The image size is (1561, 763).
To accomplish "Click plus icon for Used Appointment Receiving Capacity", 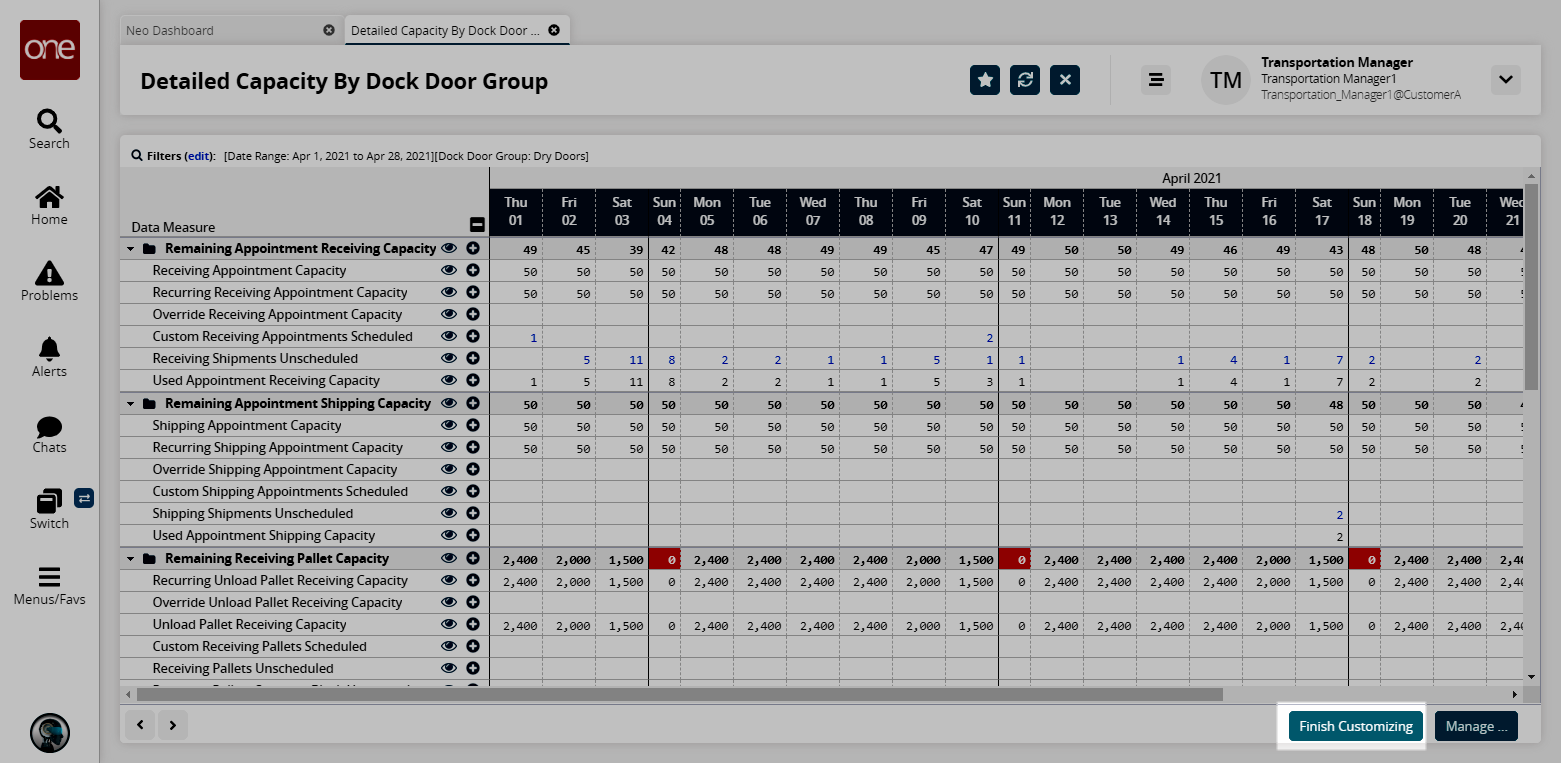I will point(473,380).
